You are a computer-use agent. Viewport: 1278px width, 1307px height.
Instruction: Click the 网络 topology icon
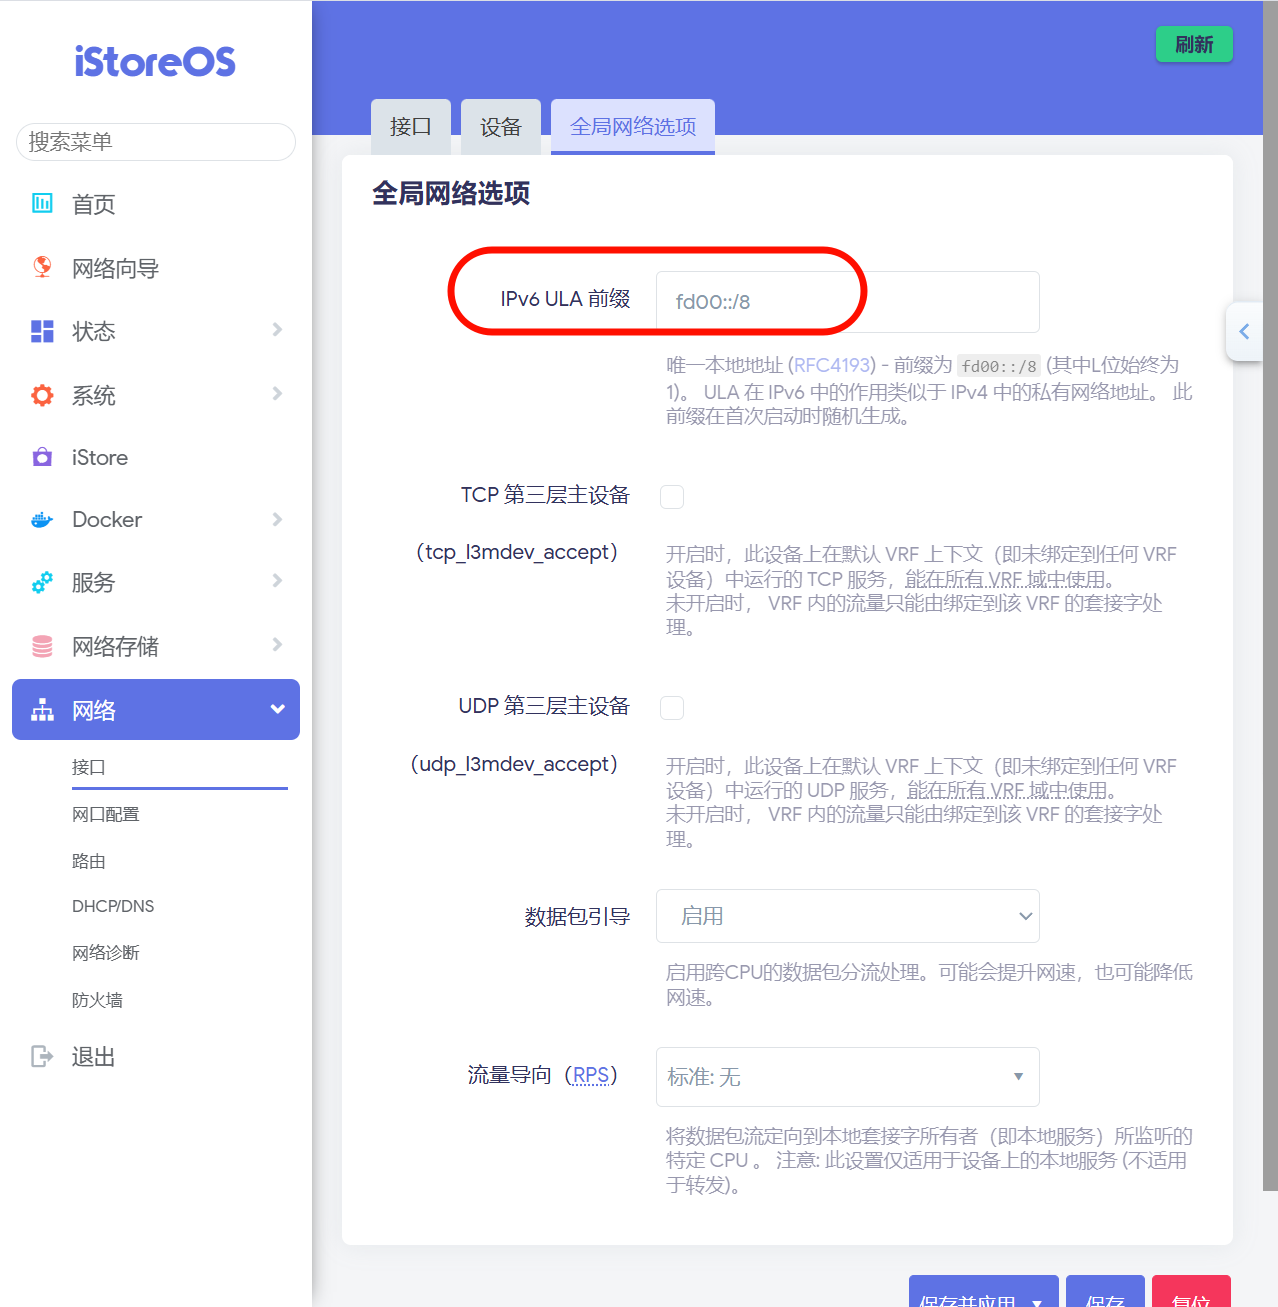coord(42,710)
